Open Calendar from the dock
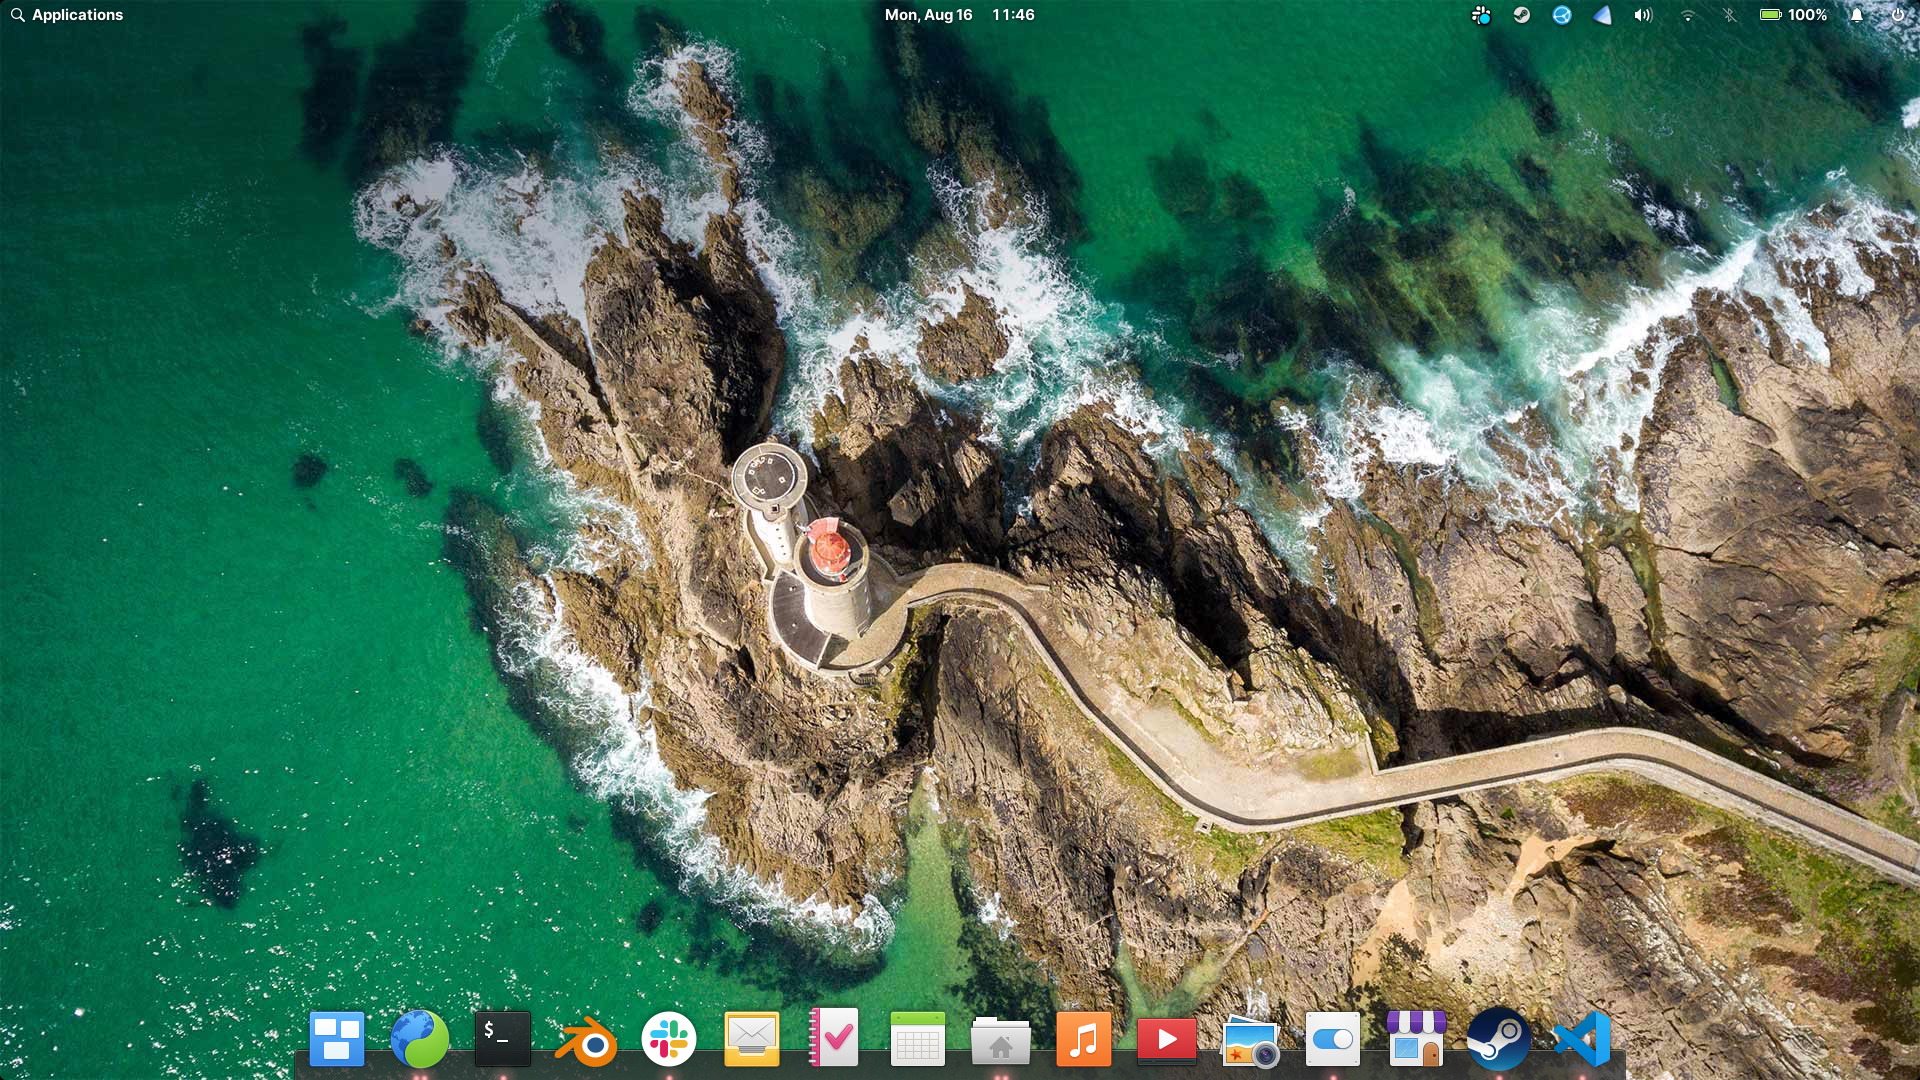 pyautogui.click(x=918, y=1039)
